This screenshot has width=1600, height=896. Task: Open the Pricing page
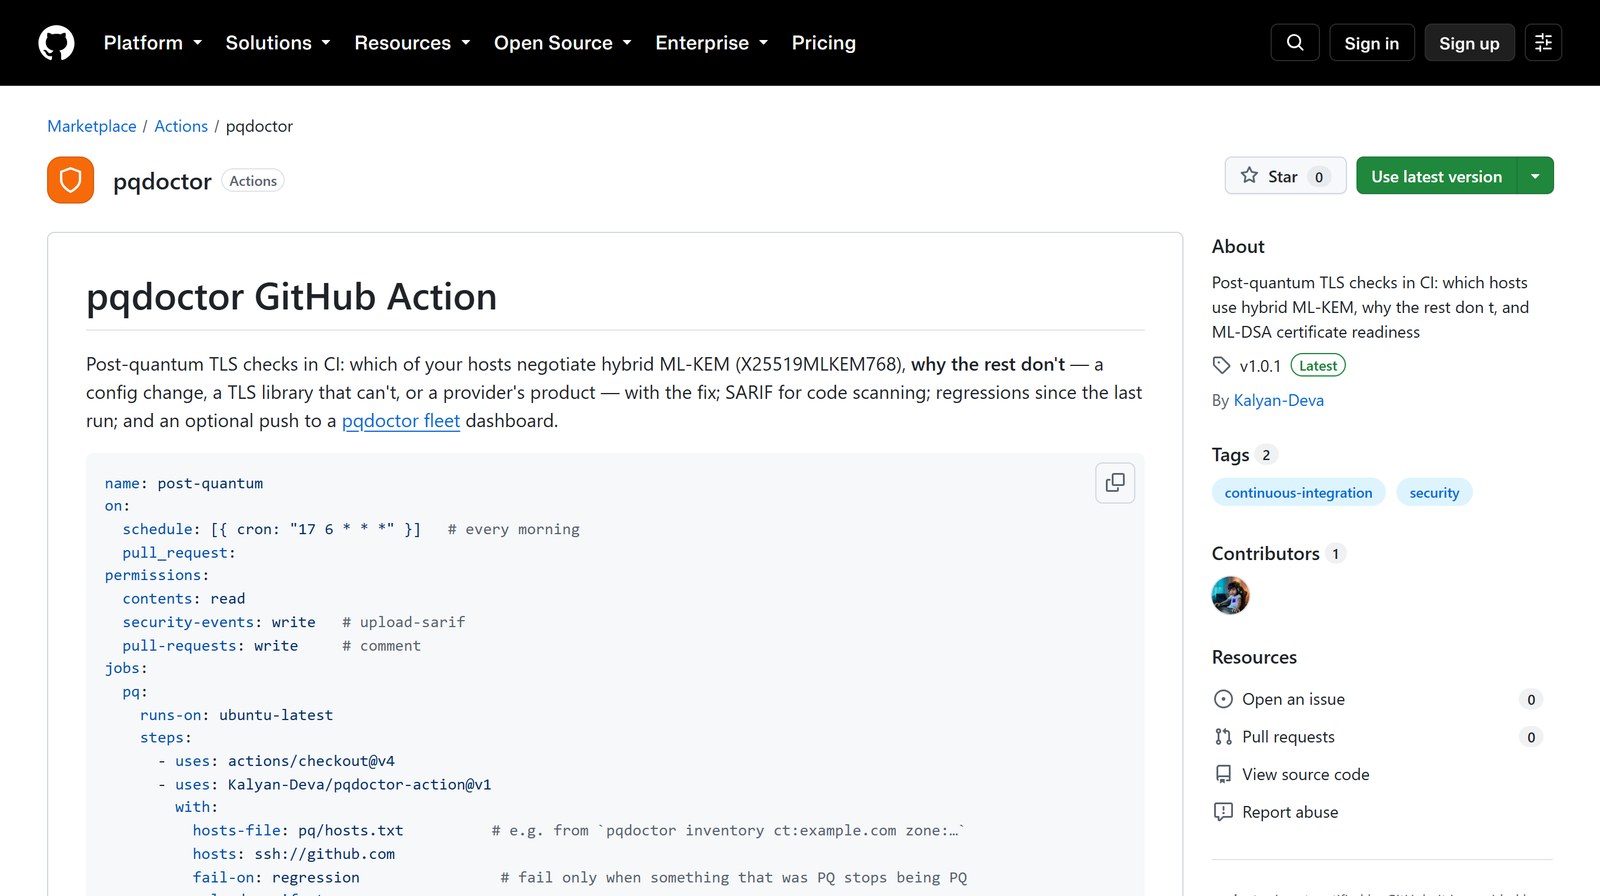point(824,43)
